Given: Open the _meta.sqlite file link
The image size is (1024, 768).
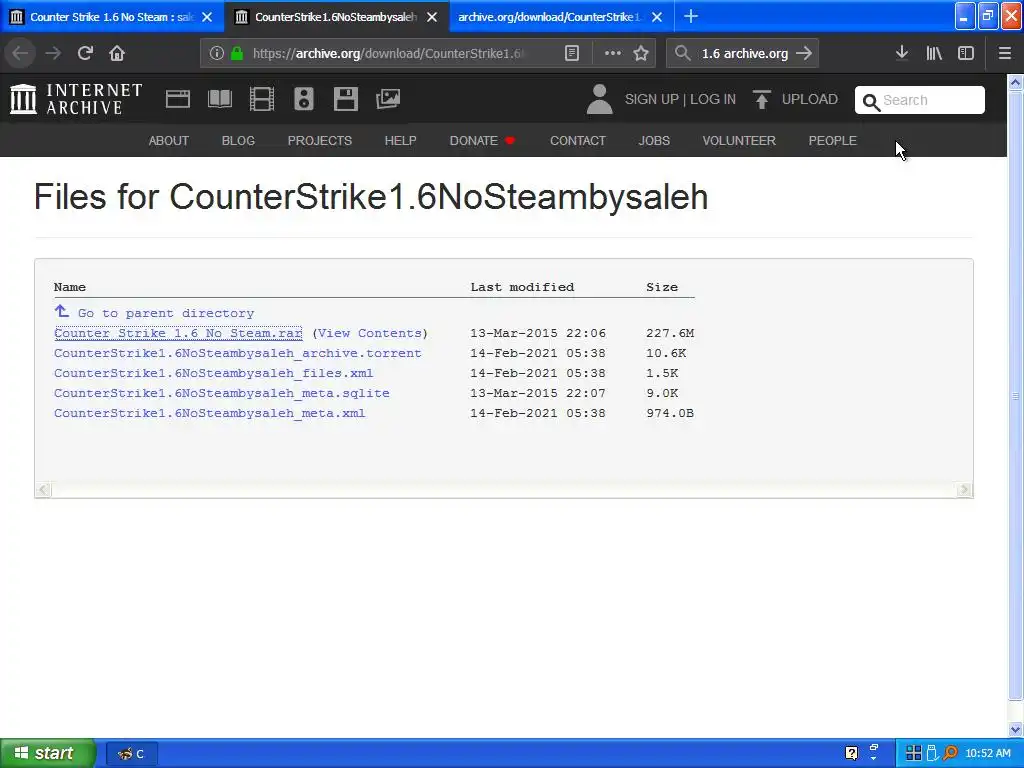Looking at the screenshot, I should click(222, 393).
